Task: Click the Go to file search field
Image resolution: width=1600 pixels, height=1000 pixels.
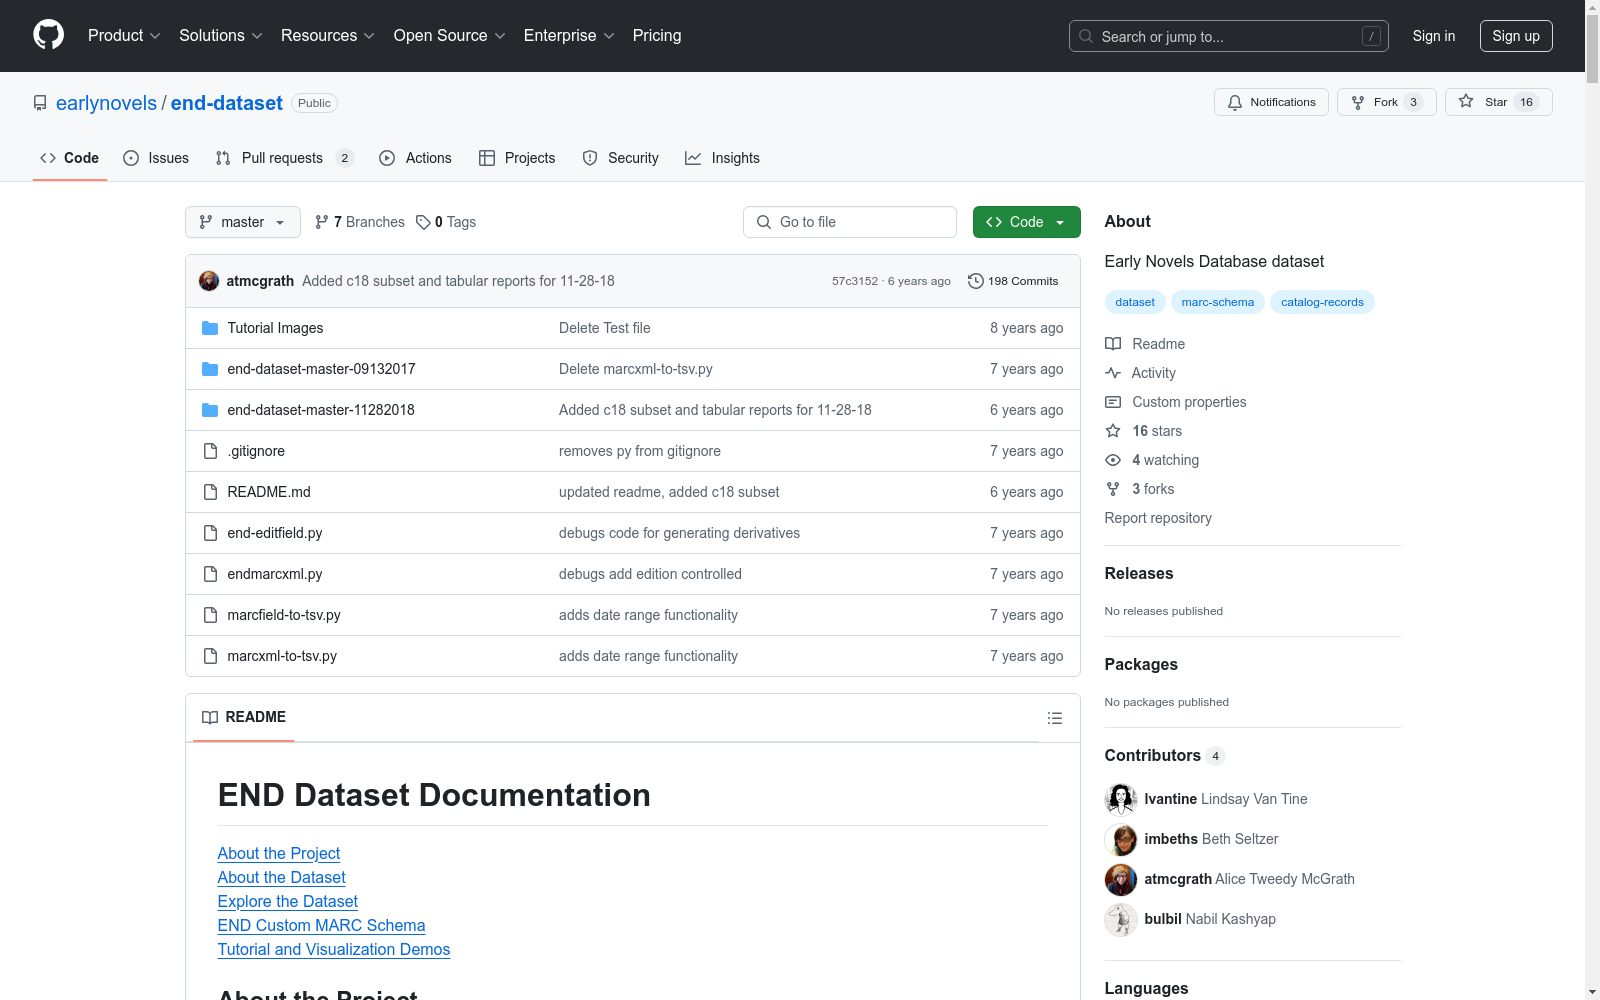Action: (850, 222)
